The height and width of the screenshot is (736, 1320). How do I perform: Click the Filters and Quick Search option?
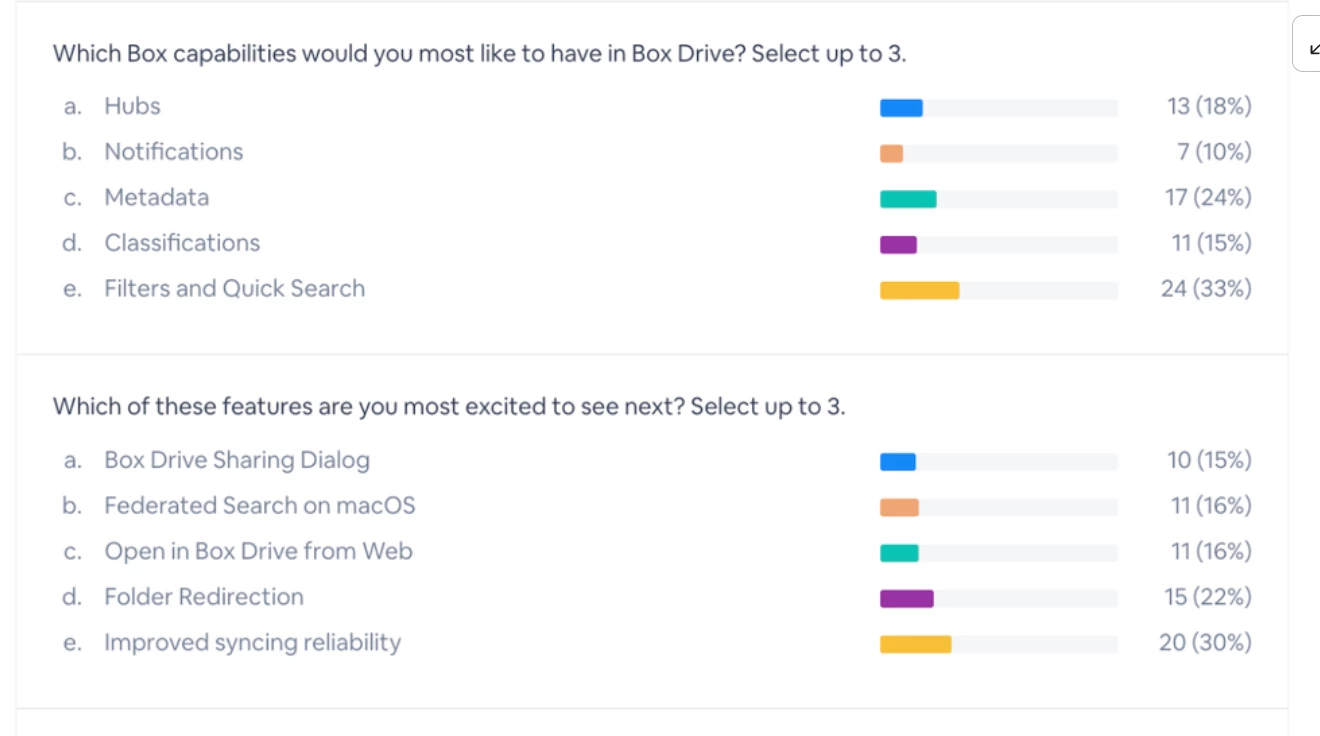pyautogui.click(x=234, y=288)
